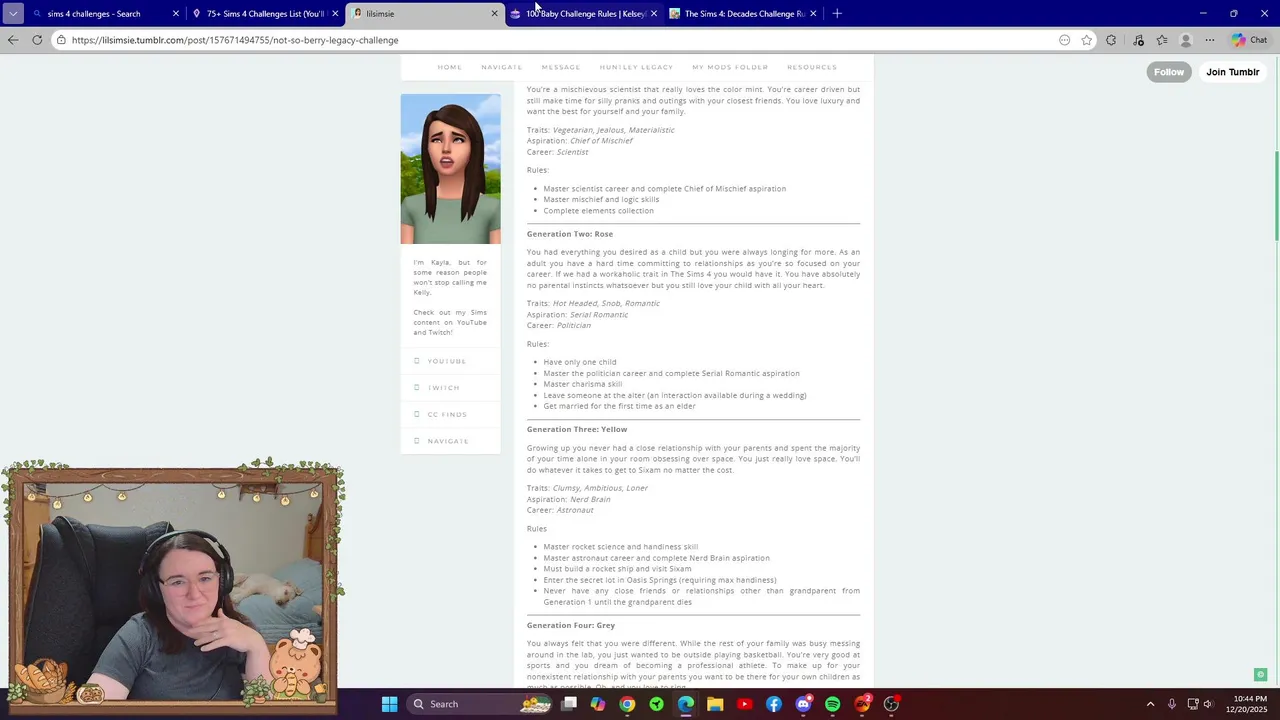The width and height of the screenshot is (1280, 720).
Task: Open OBS Studio from the taskbar
Action: pyautogui.click(x=891, y=704)
